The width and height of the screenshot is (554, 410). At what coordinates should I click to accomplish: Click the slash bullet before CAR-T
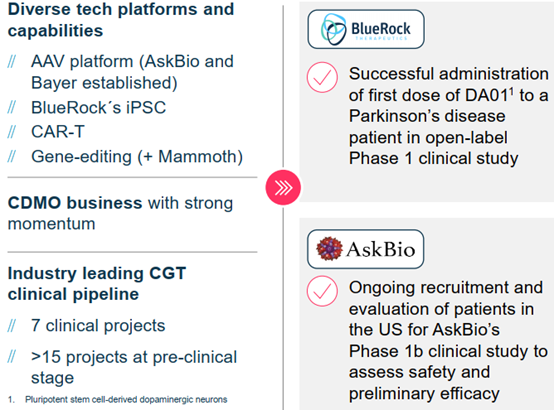coord(12,132)
